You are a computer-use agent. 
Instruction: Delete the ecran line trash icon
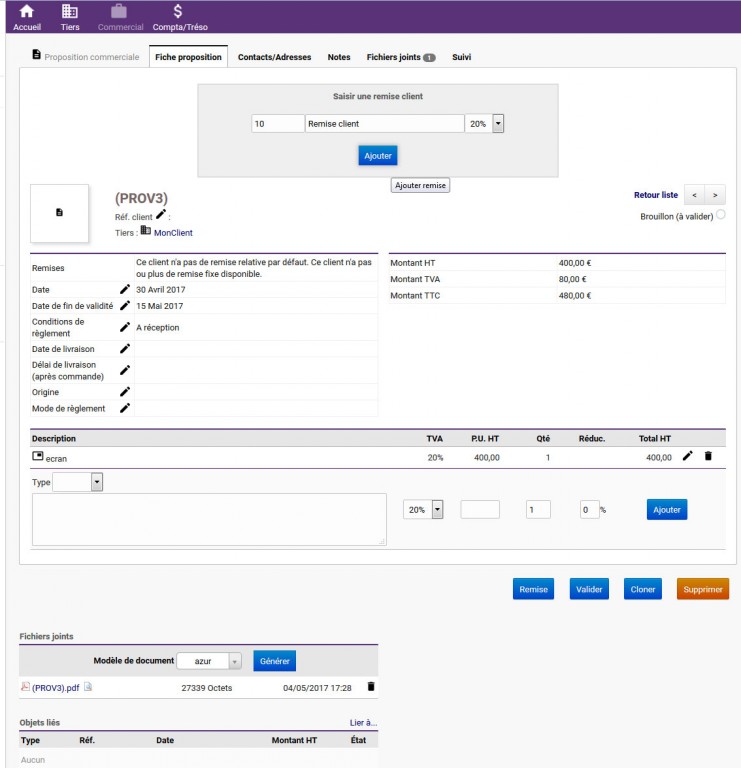click(708, 456)
